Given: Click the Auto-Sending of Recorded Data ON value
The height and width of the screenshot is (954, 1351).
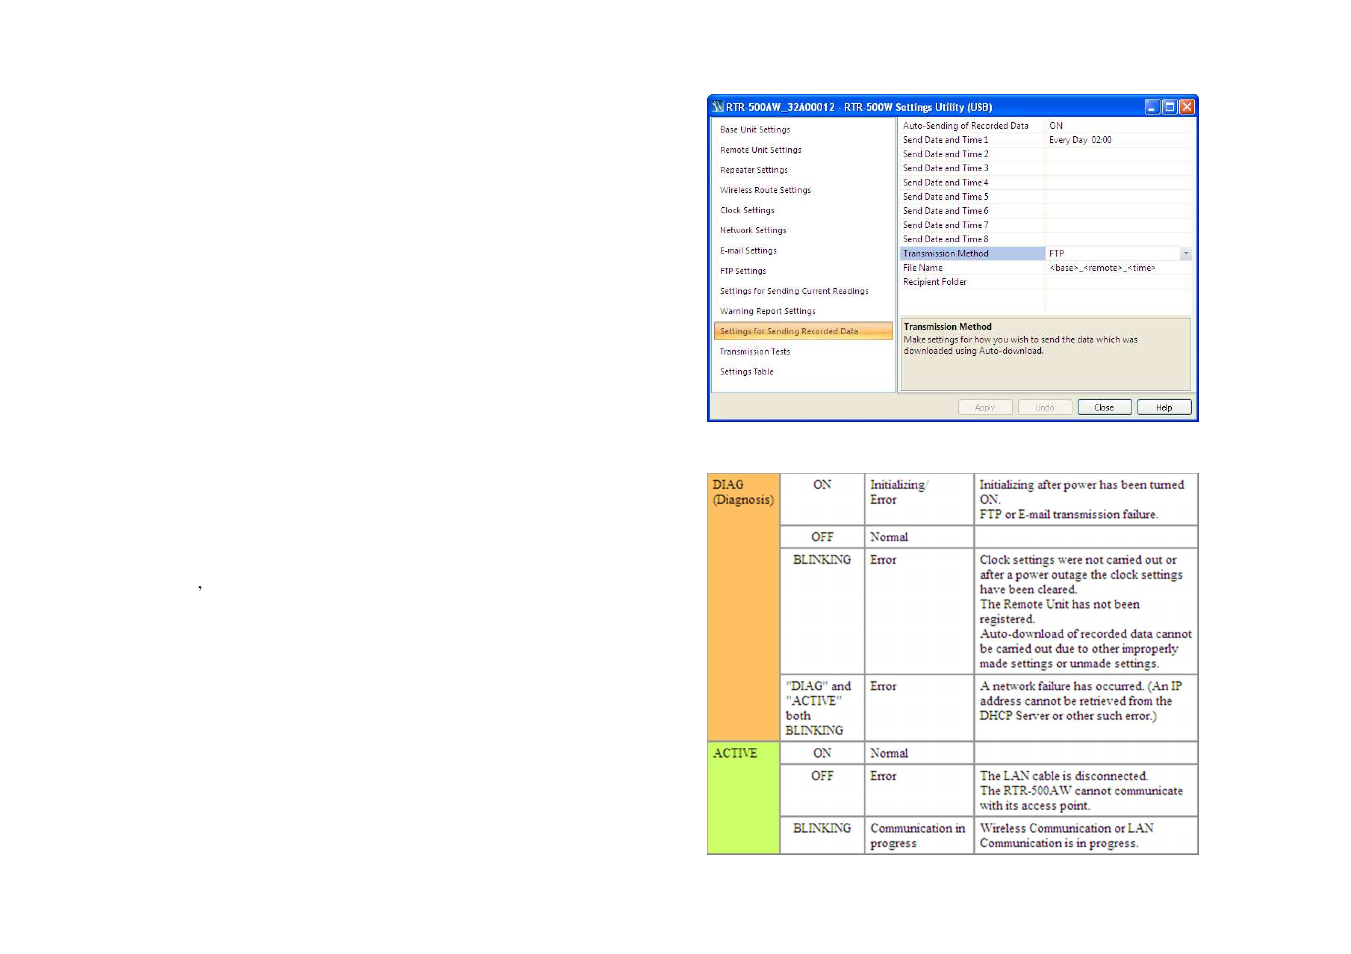Looking at the screenshot, I should click(x=1119, y=126).
